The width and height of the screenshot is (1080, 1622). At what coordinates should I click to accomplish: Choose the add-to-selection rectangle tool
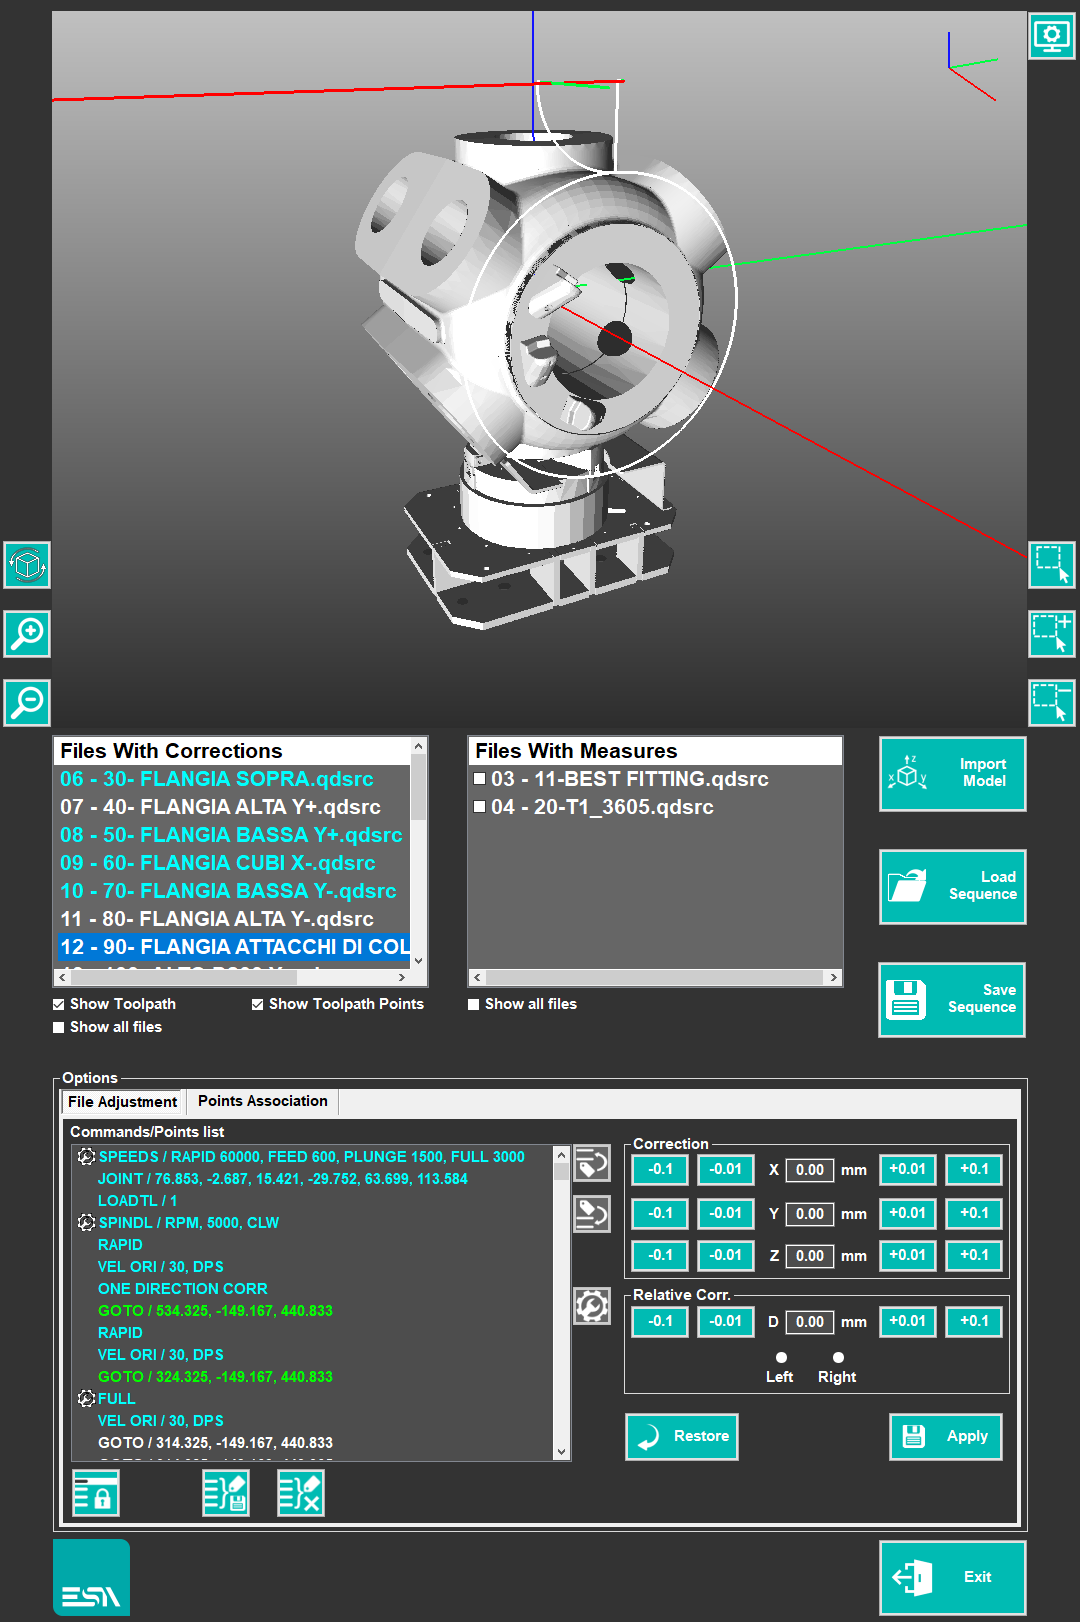point(1051,634)
